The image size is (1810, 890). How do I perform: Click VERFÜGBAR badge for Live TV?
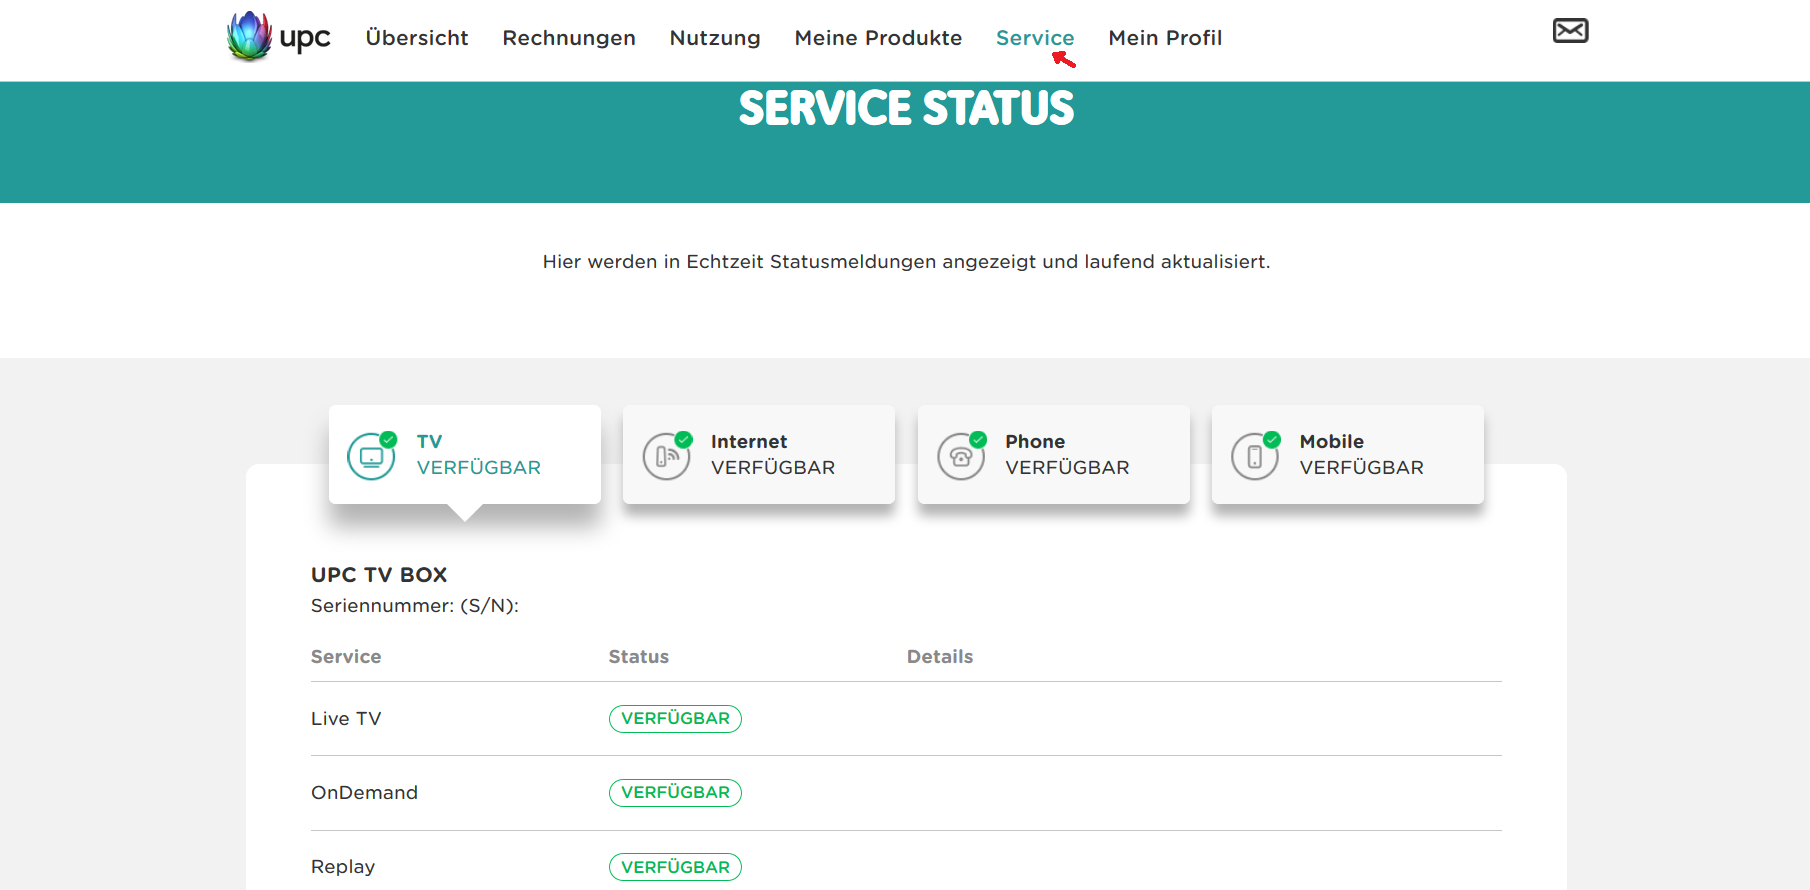point(675,719)
